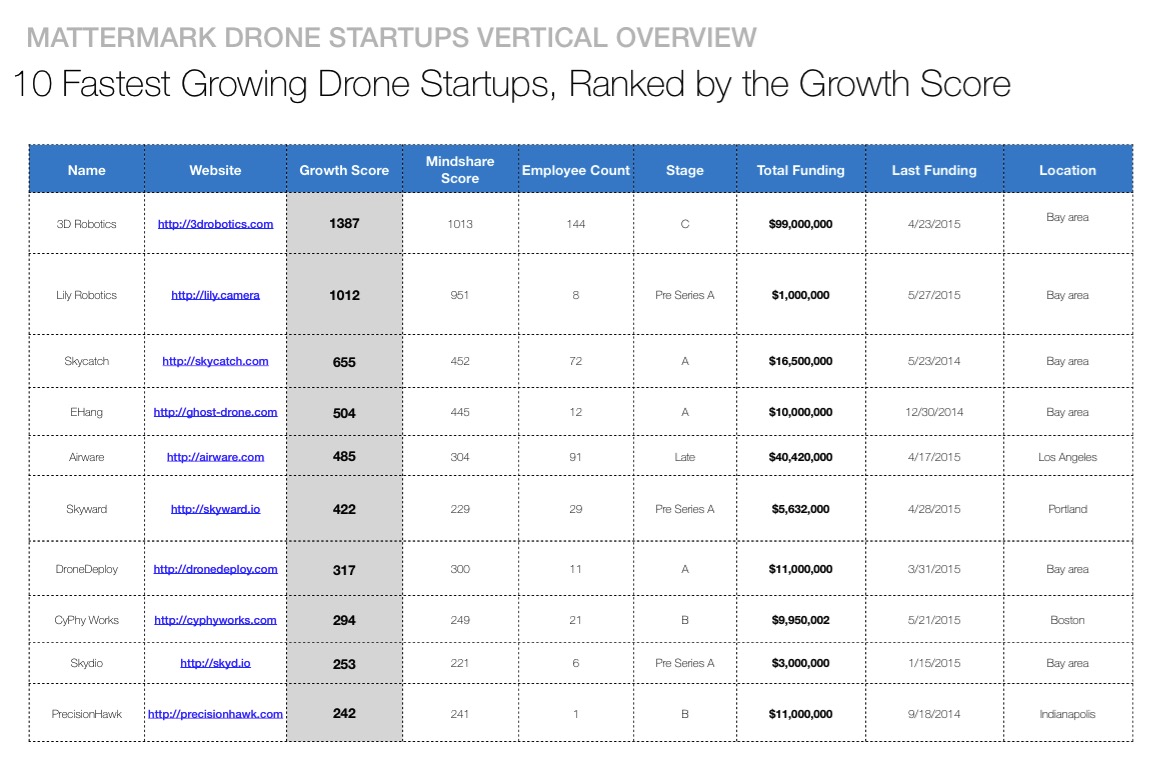Click the PrecisionHawk name cell
This screenshot has width=1150, height=761.
point(87,714)
